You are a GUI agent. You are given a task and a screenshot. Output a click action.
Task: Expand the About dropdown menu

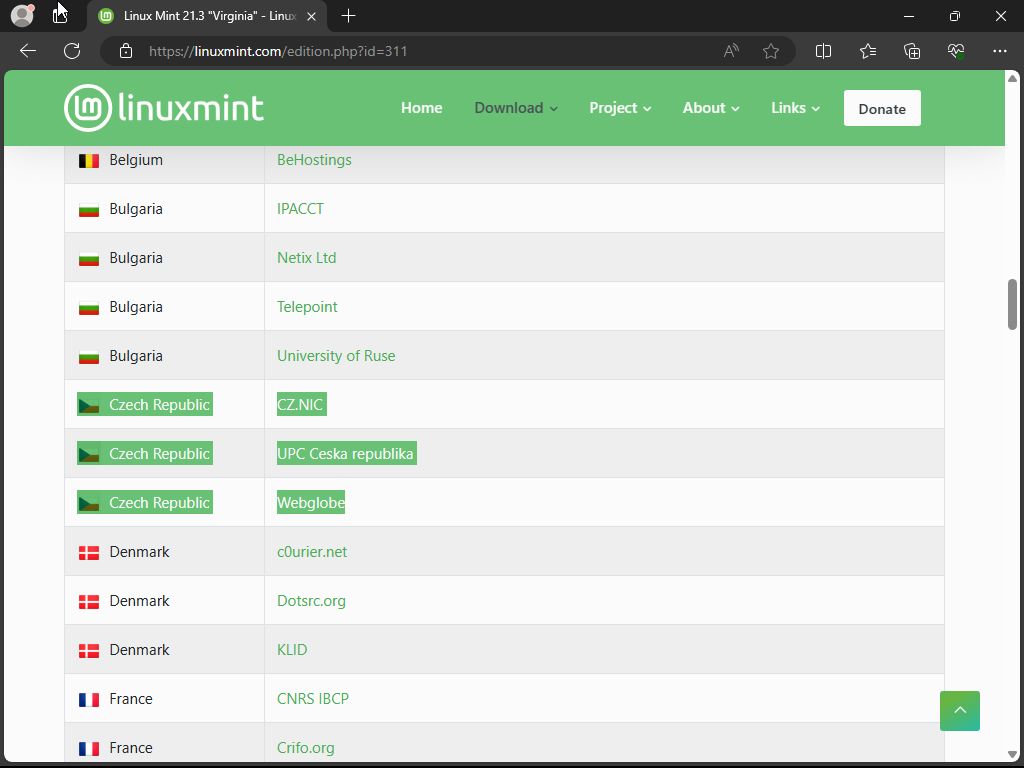point(711,108)
